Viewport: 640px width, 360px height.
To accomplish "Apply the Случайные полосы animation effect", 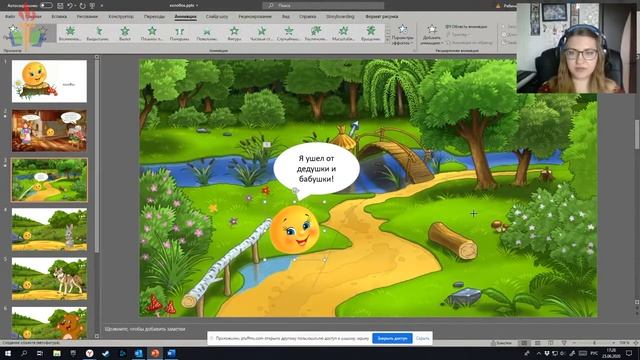I will click(x=289, y=33).
